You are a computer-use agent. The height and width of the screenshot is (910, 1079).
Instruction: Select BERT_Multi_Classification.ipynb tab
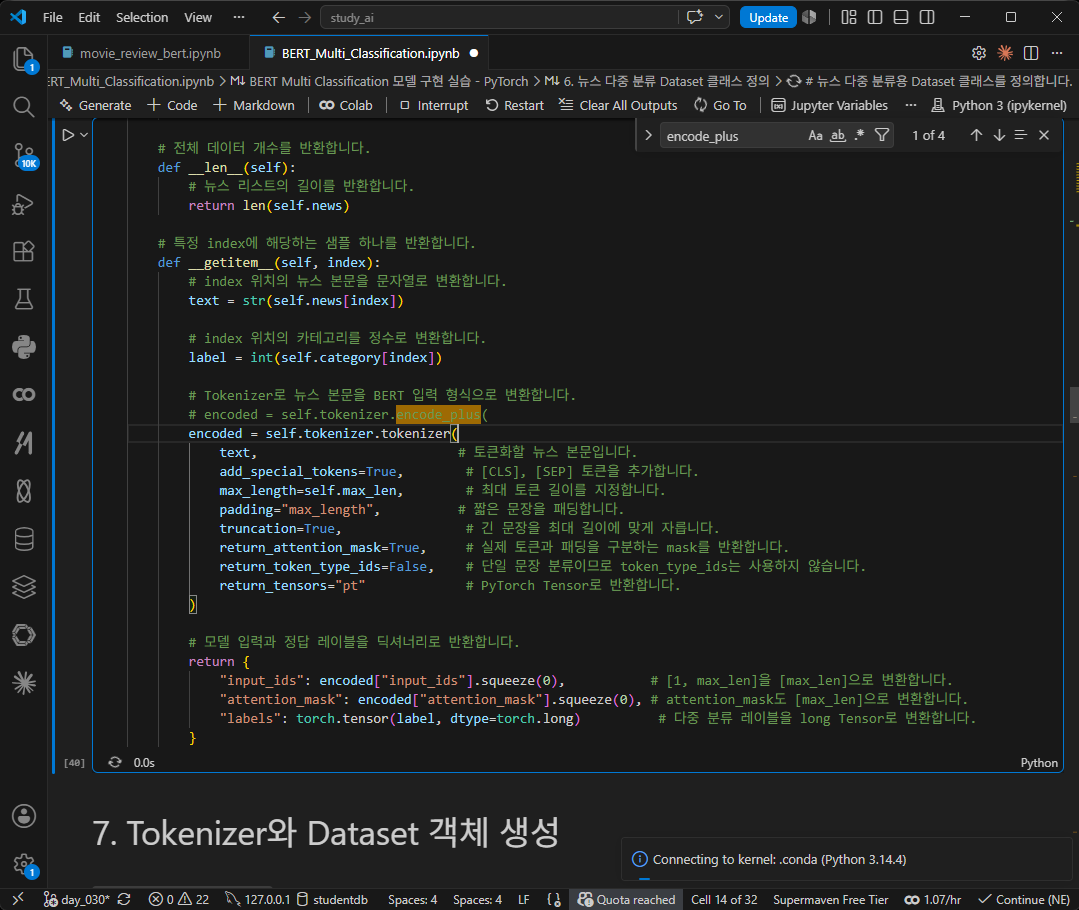pyautogui.click(x=370, y=53)
